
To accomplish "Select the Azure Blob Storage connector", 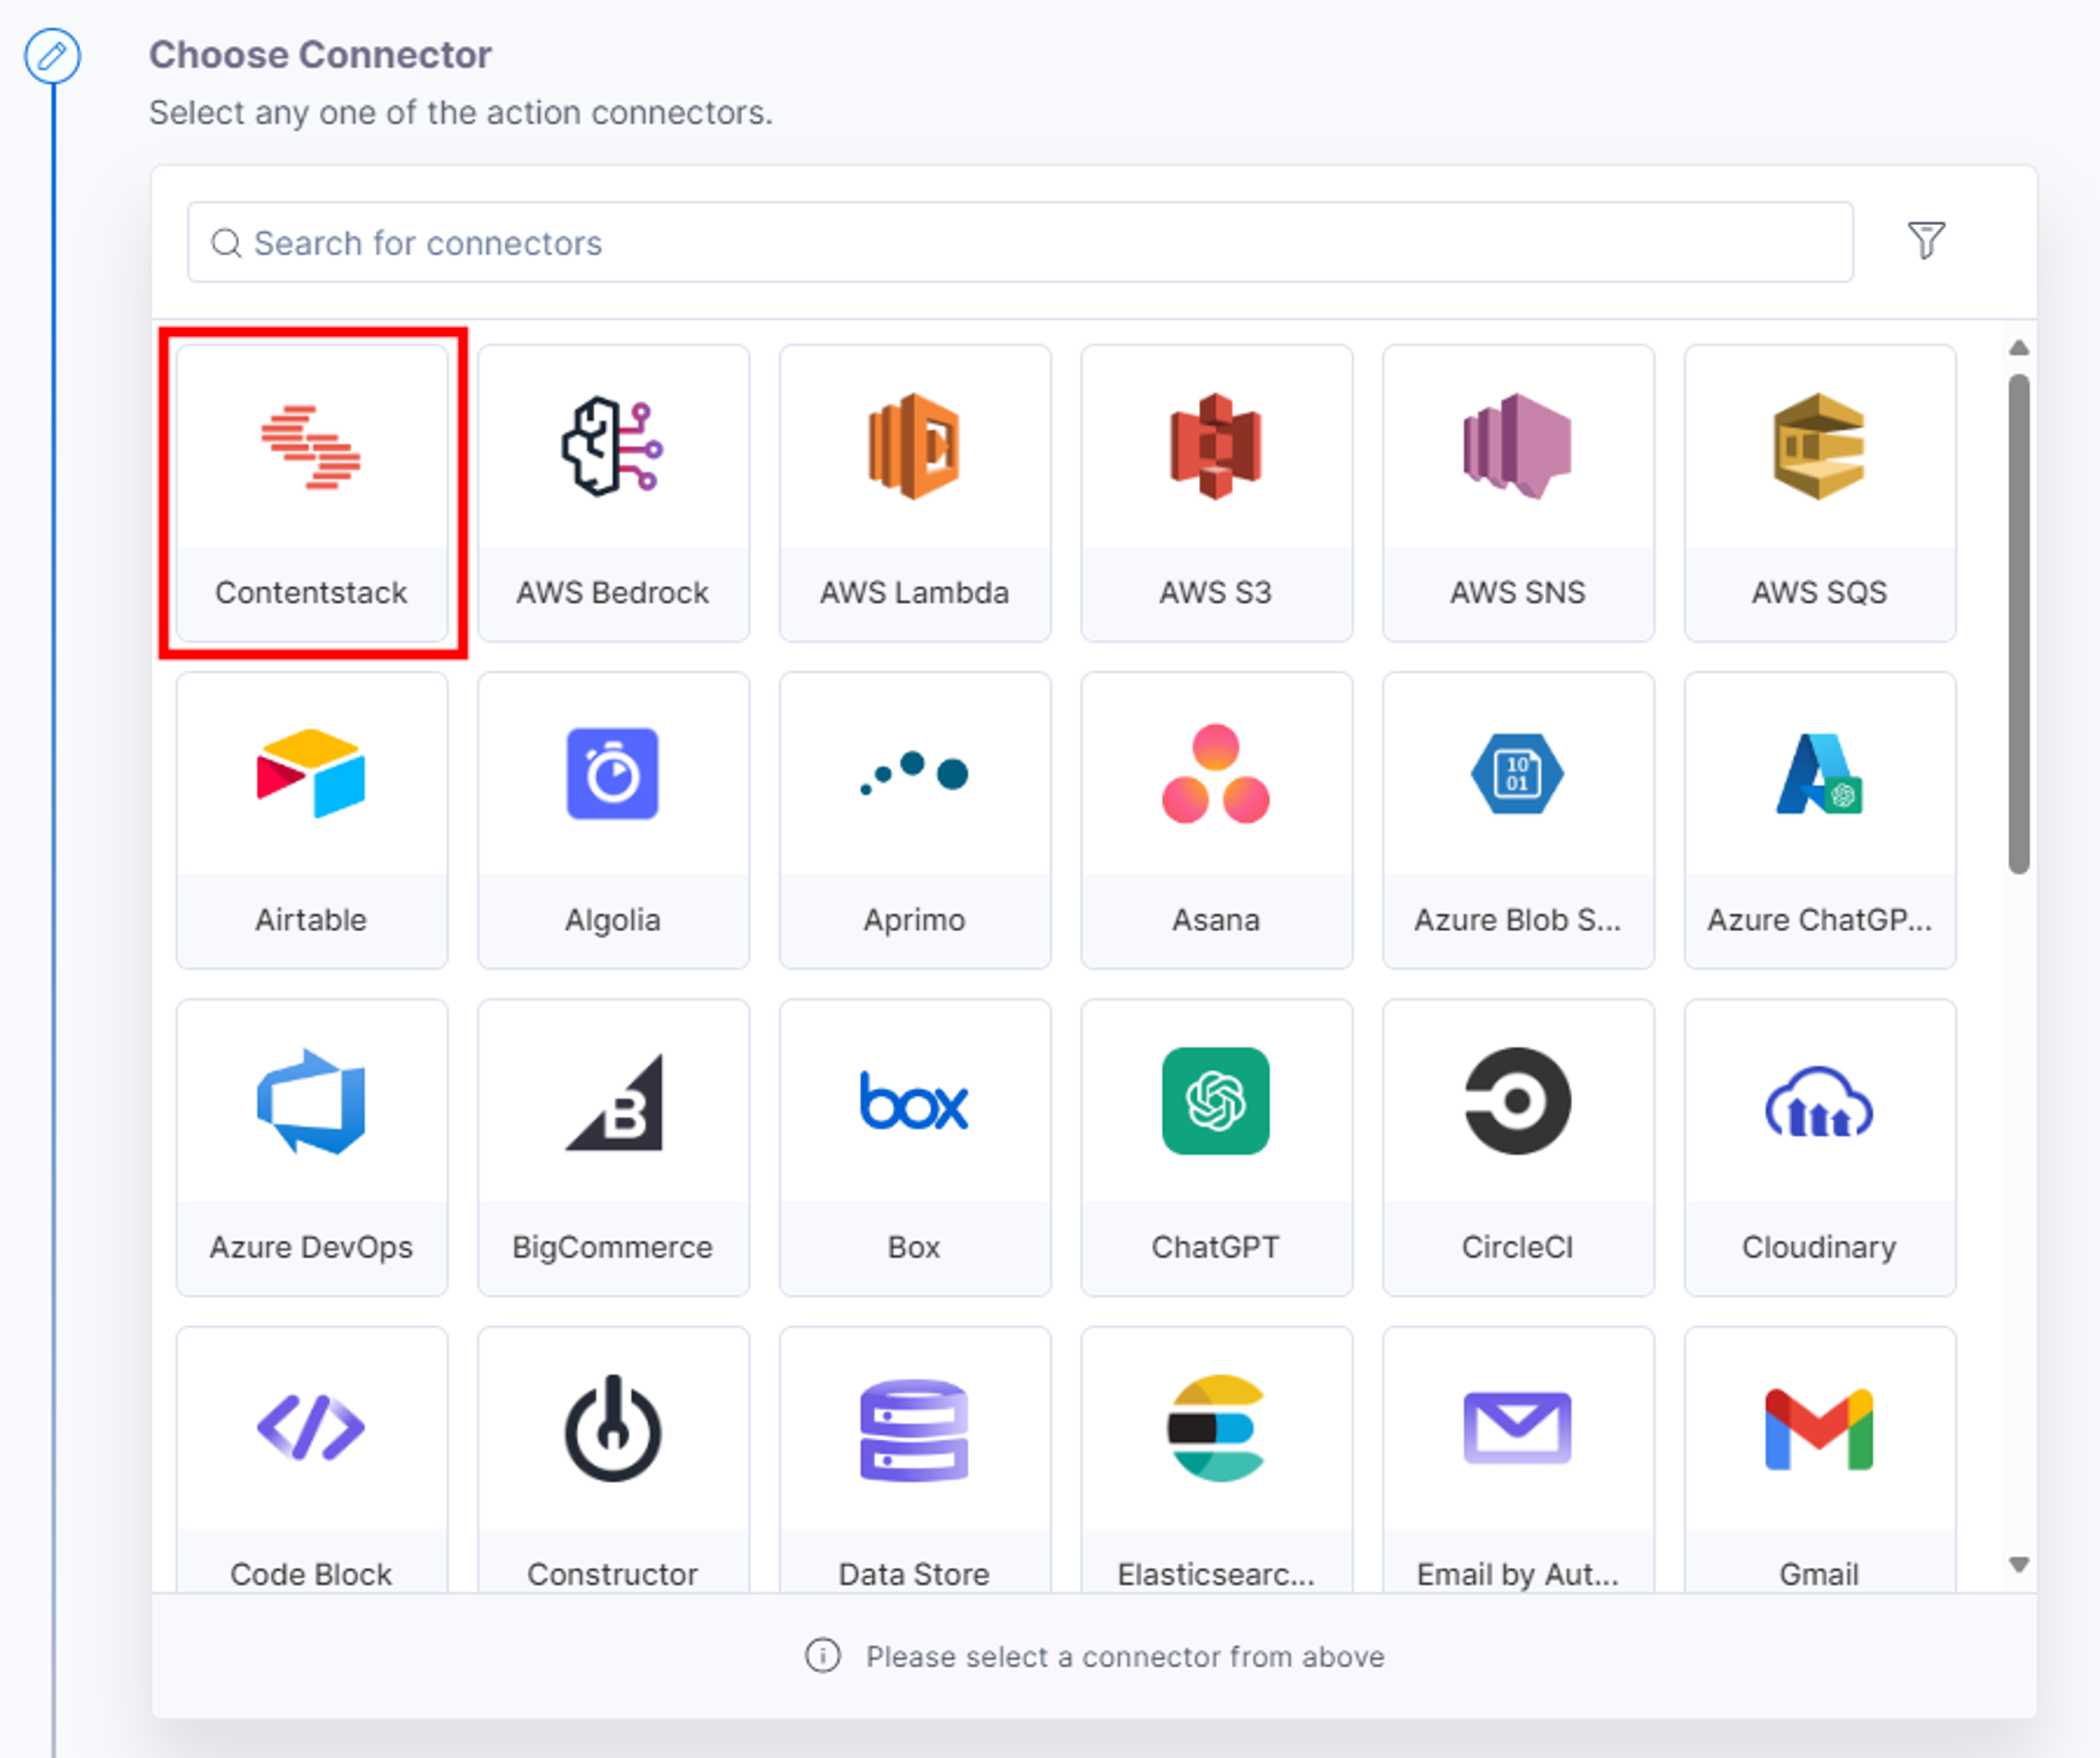I will point(1518,820).
